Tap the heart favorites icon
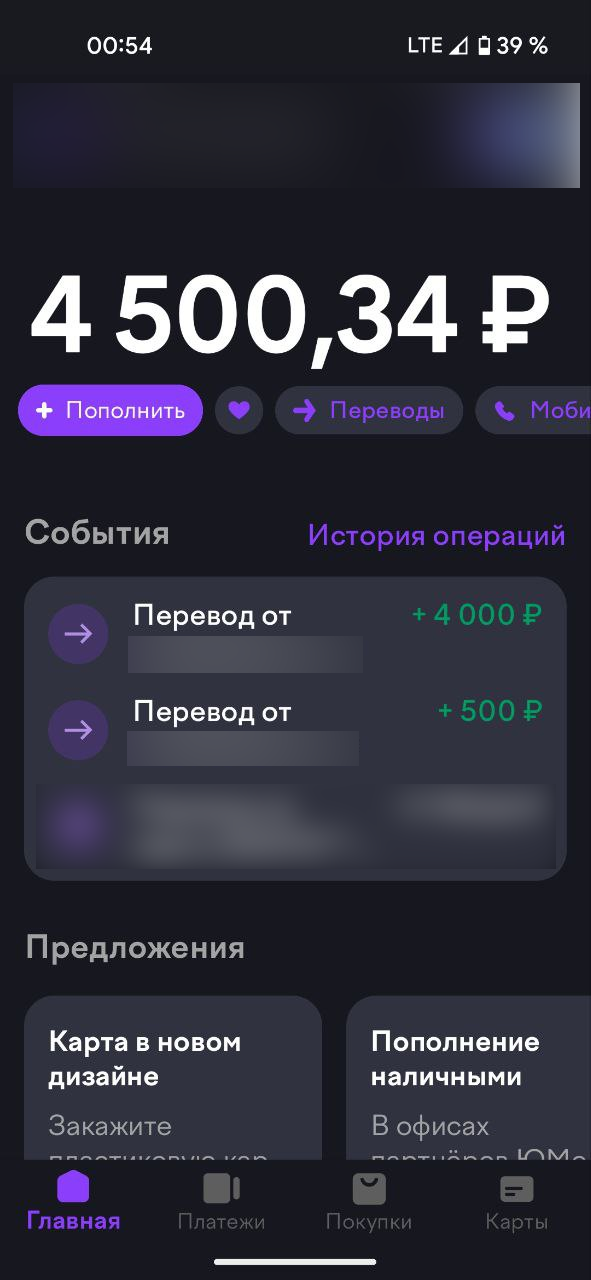591x1280 pixels. click(x=238, y=410)
